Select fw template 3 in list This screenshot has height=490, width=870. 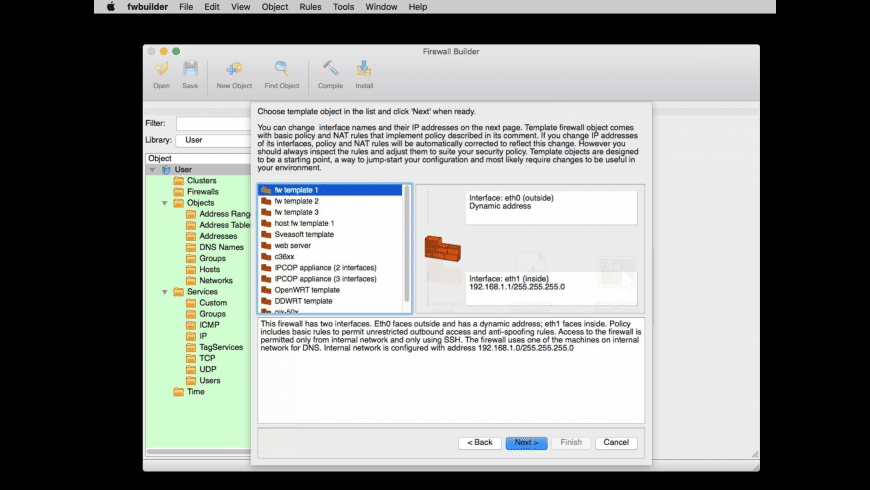click(x=331, y=212)
